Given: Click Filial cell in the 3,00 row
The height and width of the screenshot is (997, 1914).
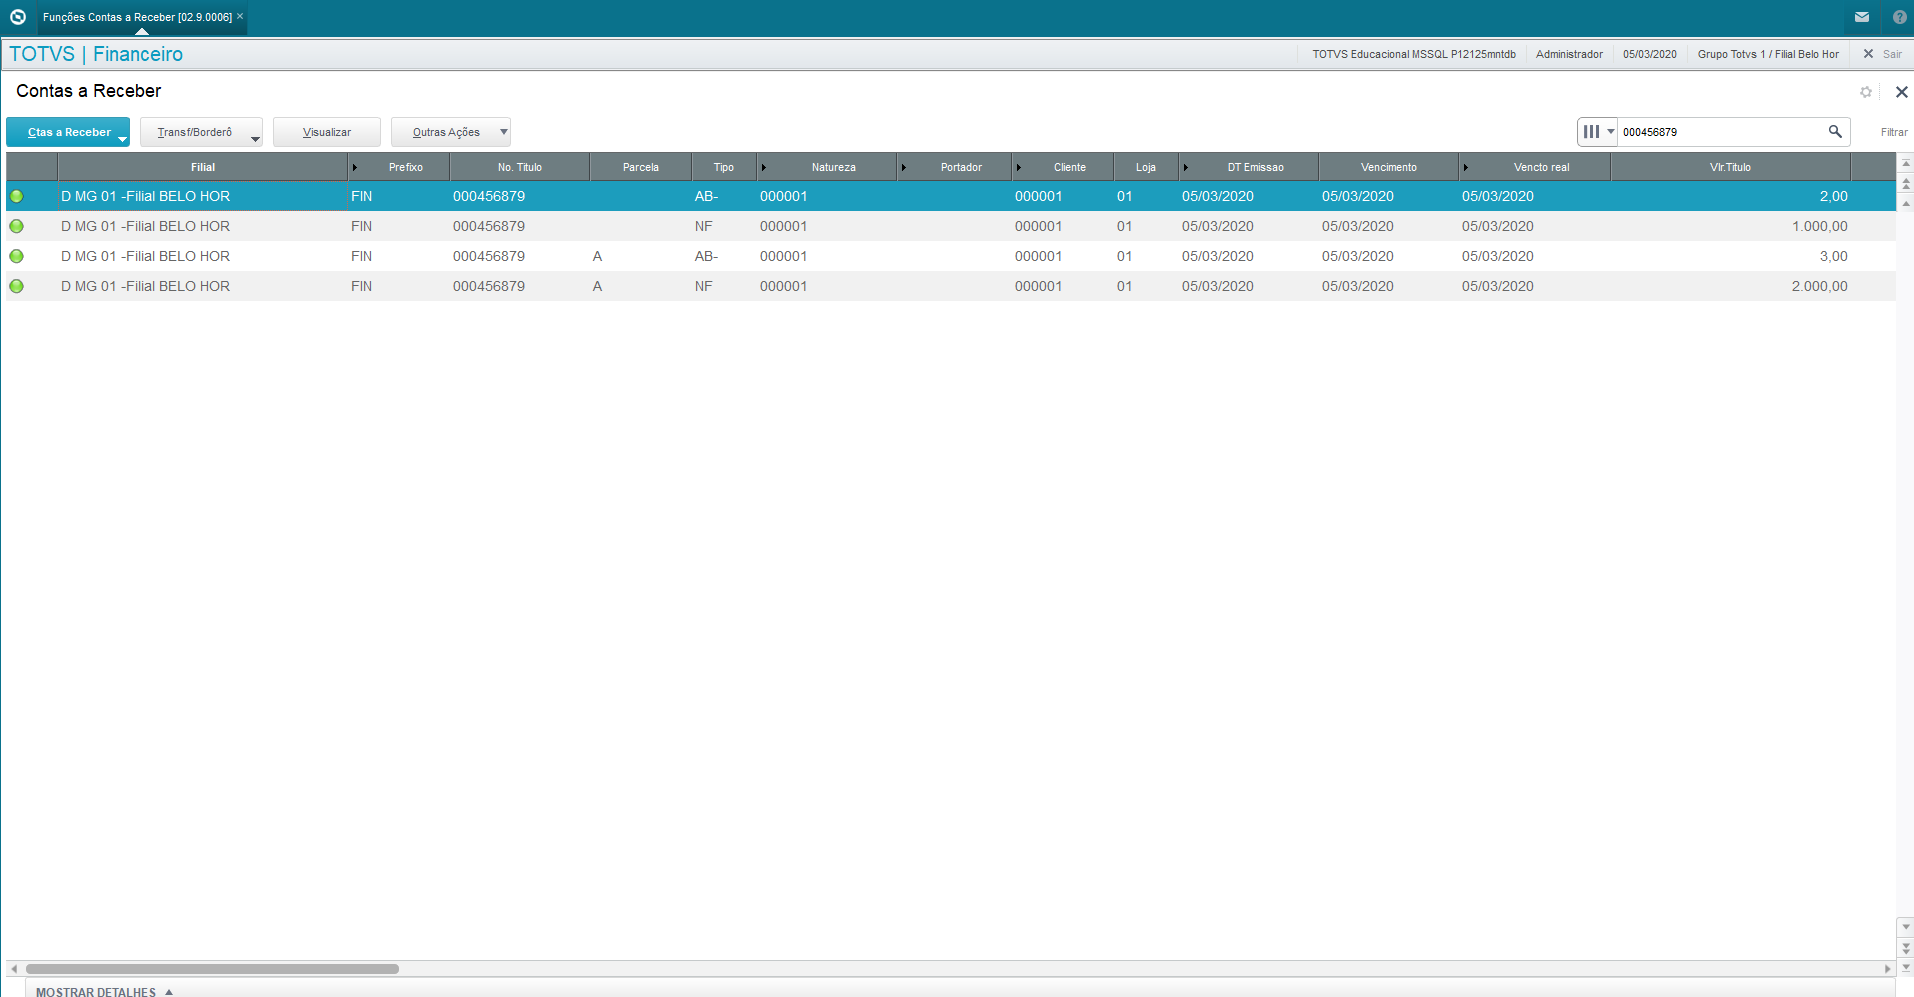Looking at the screenshot, I should [x=203, y=256].
